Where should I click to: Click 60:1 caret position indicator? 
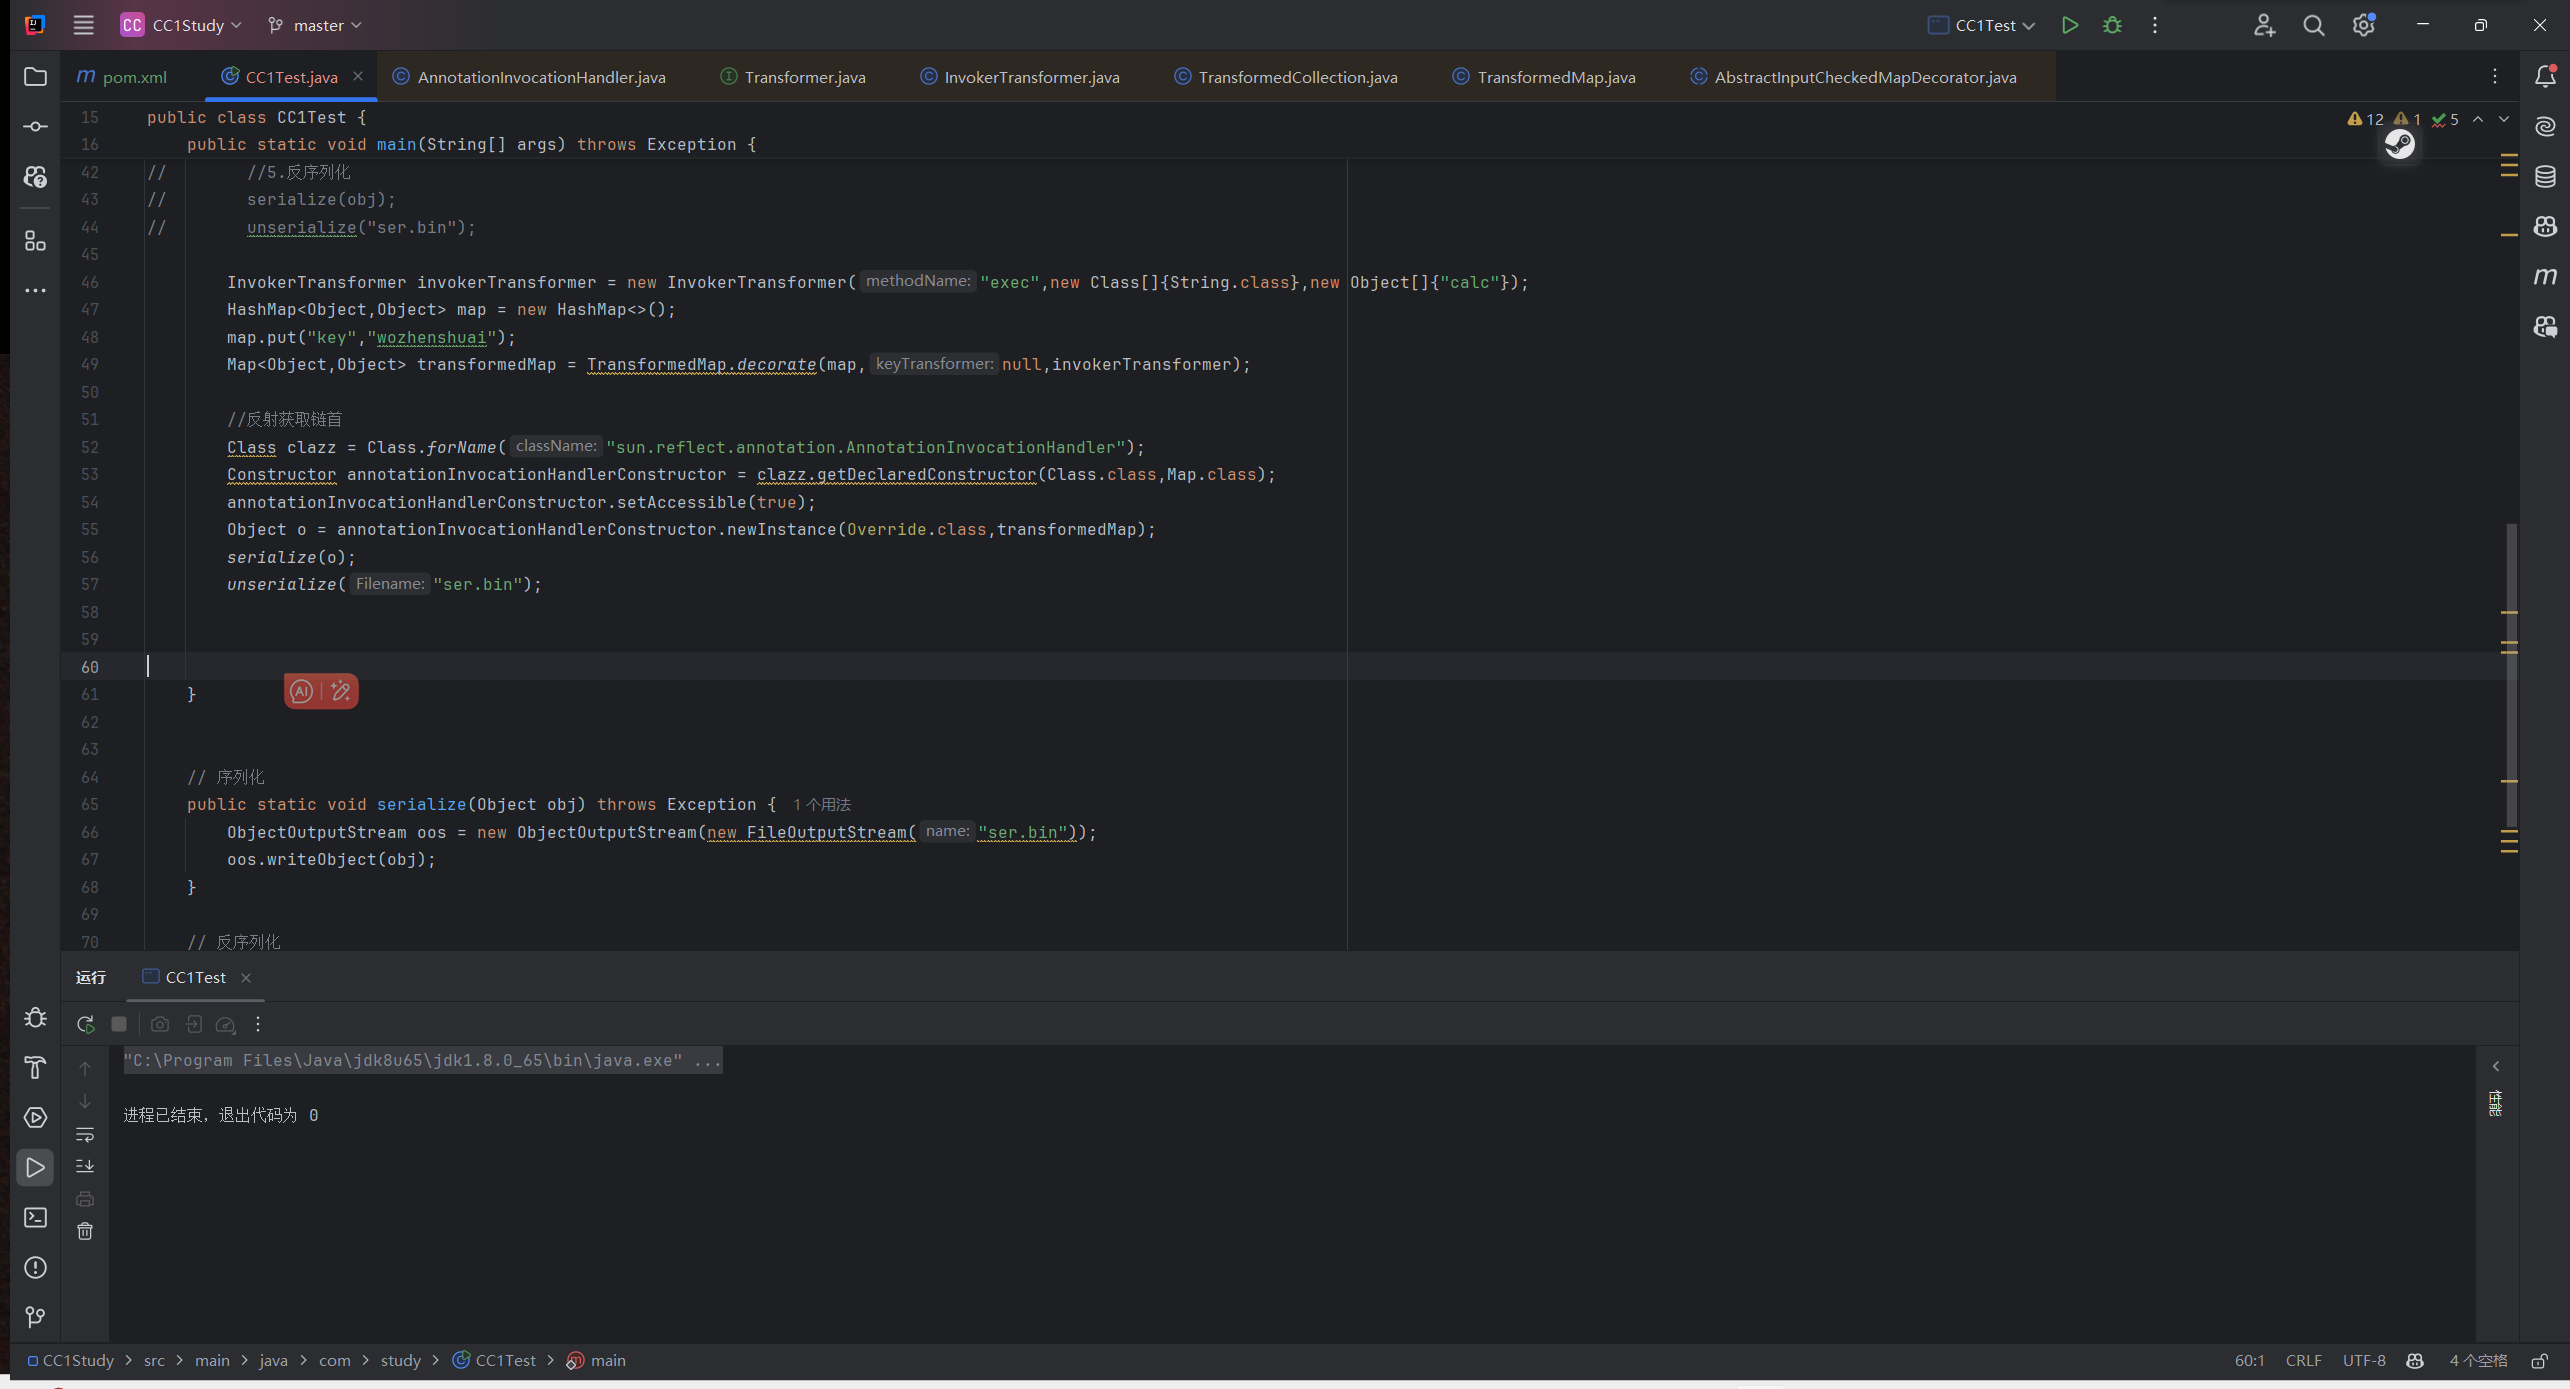[x=2249, y=1360]
